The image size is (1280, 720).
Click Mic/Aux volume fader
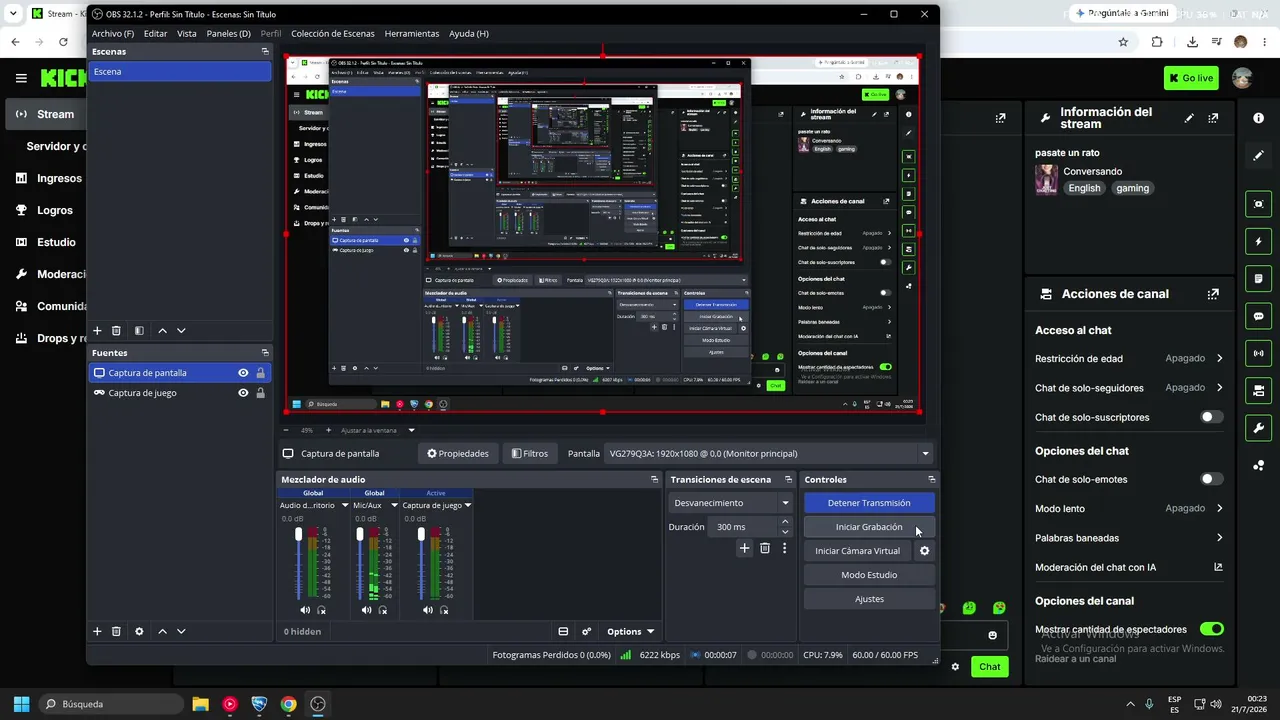[x=360, y=536]
